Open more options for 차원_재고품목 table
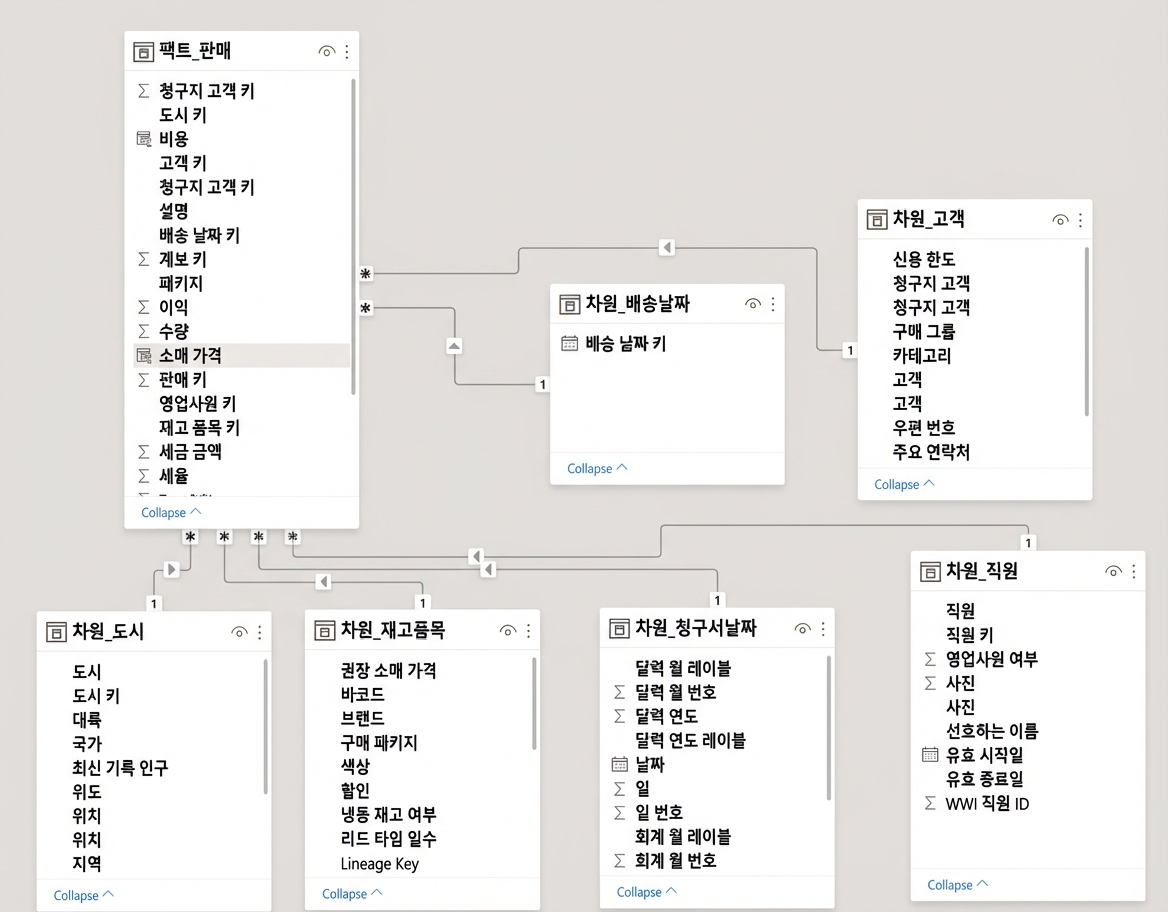The height and width of the screenshot is (912, 1168). (528, 631)
